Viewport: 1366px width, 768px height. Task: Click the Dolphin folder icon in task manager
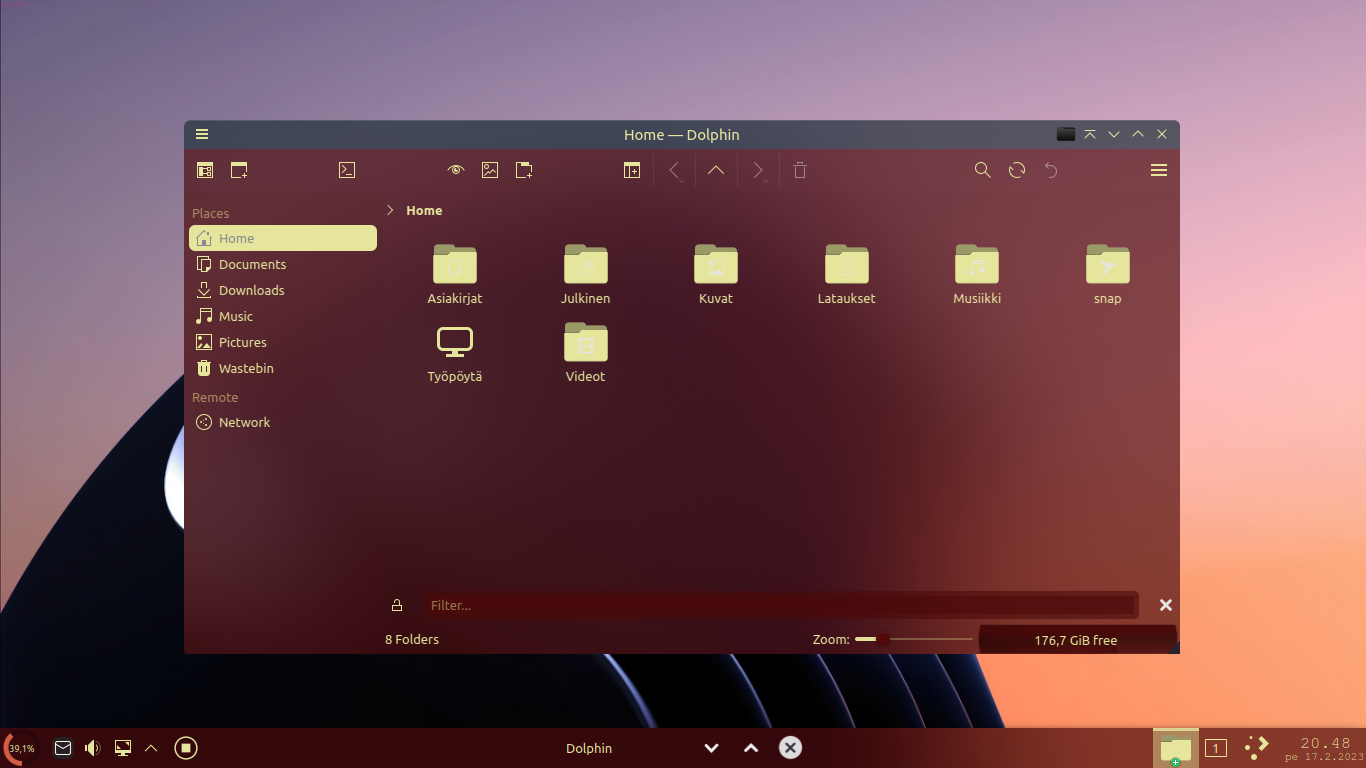[1176, 748]
